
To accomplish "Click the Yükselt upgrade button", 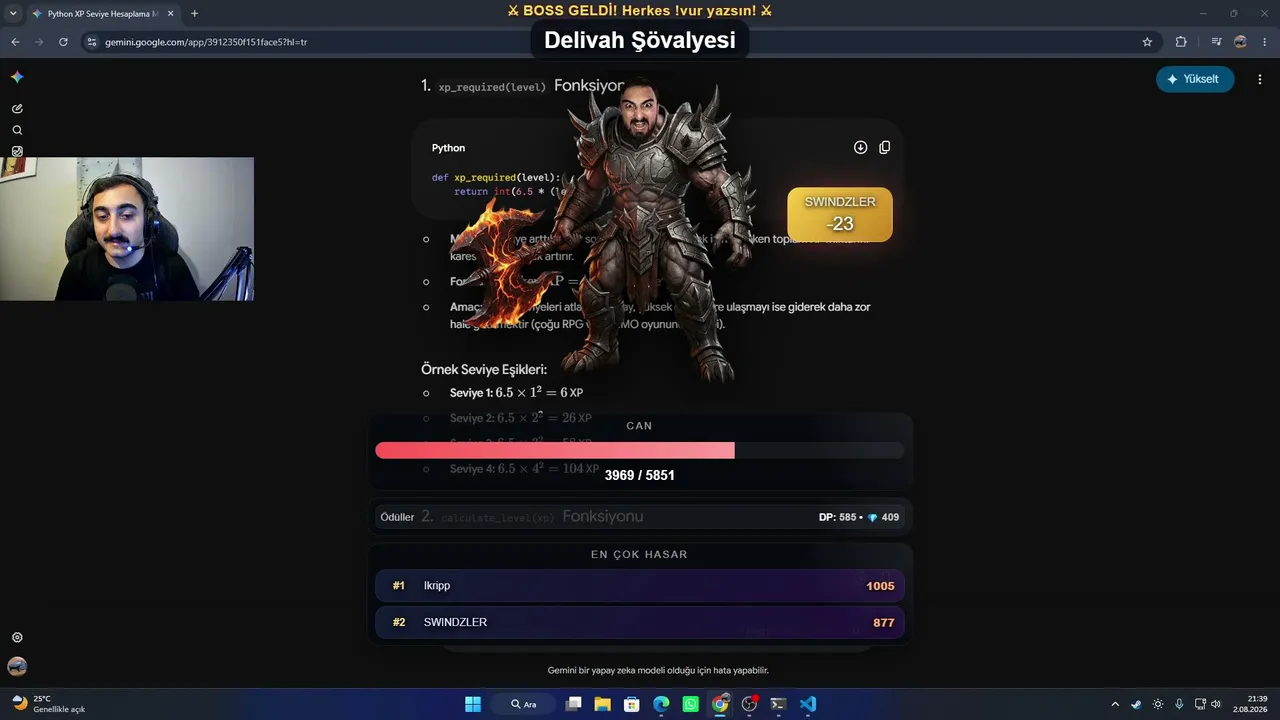I will pos(1195,79).
